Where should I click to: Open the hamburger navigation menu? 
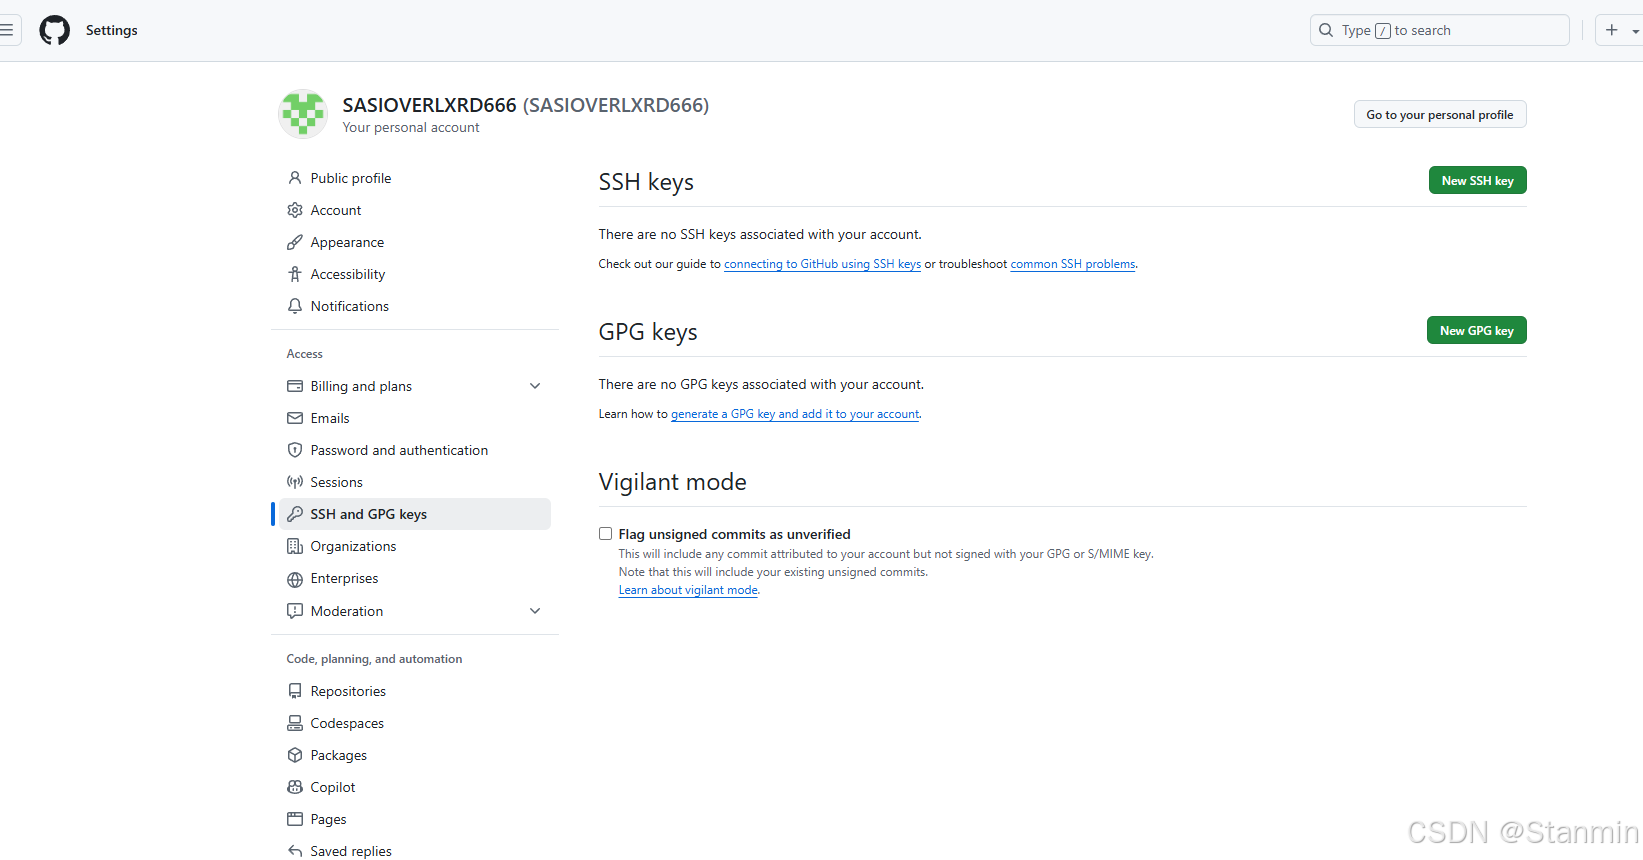(7, 30)
